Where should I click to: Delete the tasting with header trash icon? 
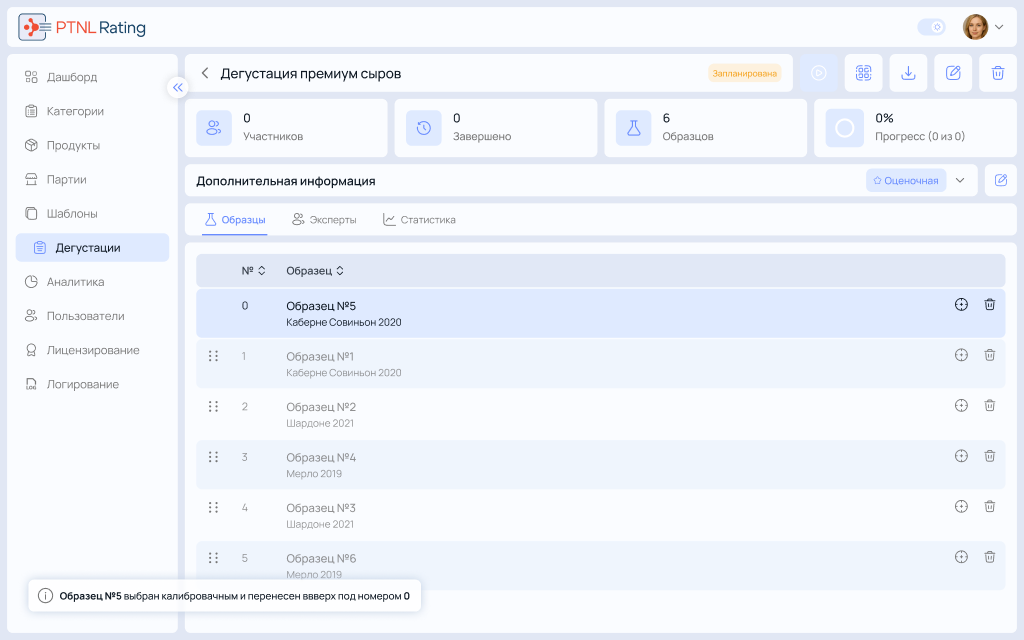point(998,73)
